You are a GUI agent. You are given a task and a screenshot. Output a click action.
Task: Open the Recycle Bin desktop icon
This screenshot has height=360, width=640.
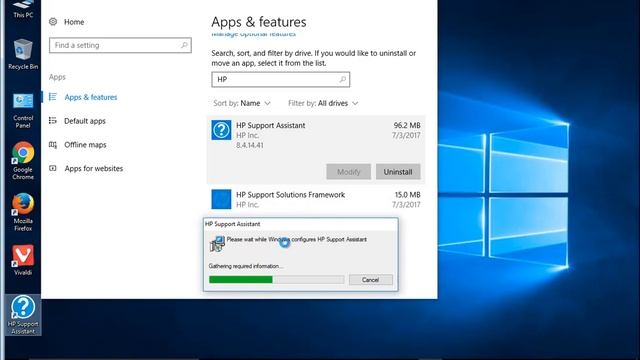pyautogui.click(x=23, y=54)
